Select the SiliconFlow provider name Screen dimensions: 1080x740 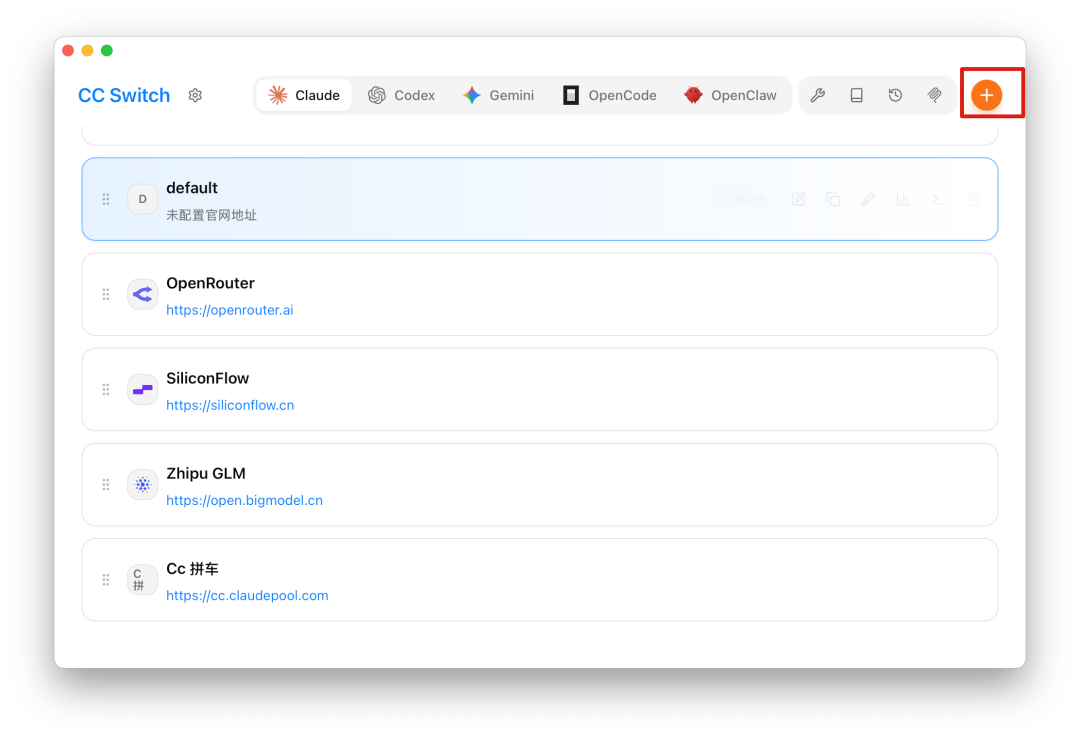point(207,378)
